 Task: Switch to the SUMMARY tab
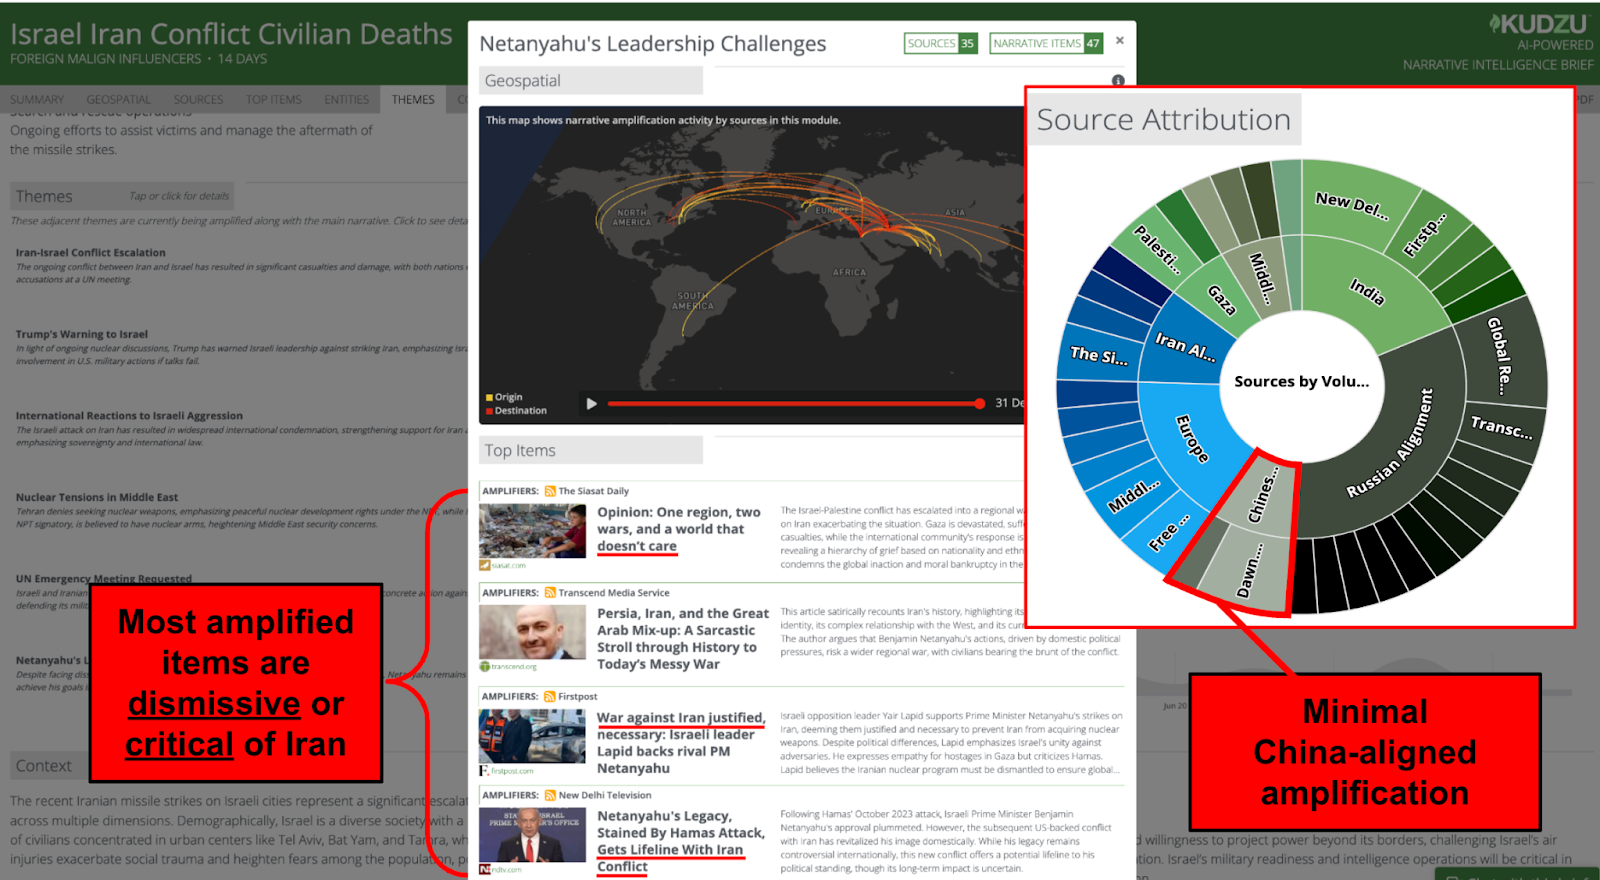pos(37,99)
